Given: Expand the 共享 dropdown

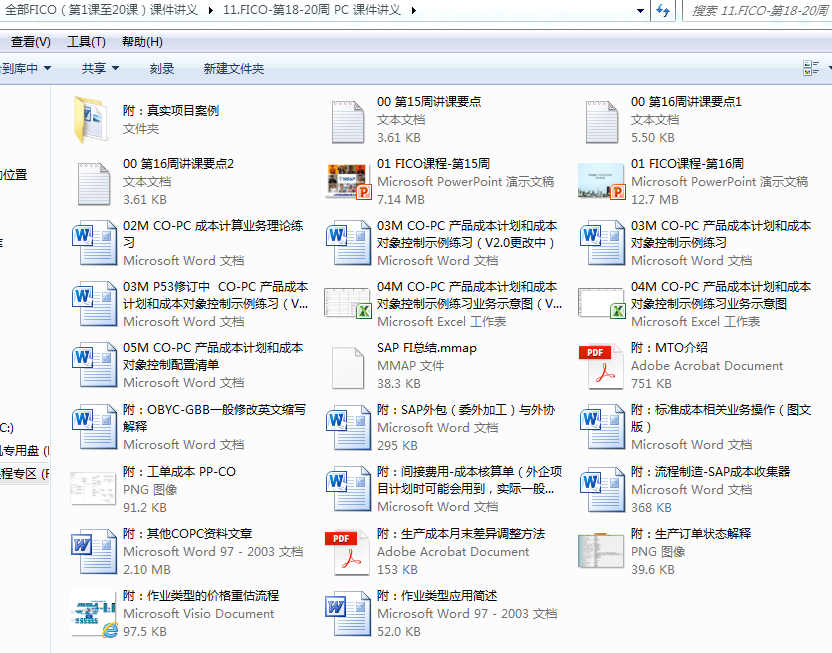Looking at the screenshot, I should click(x=100, y=68).
